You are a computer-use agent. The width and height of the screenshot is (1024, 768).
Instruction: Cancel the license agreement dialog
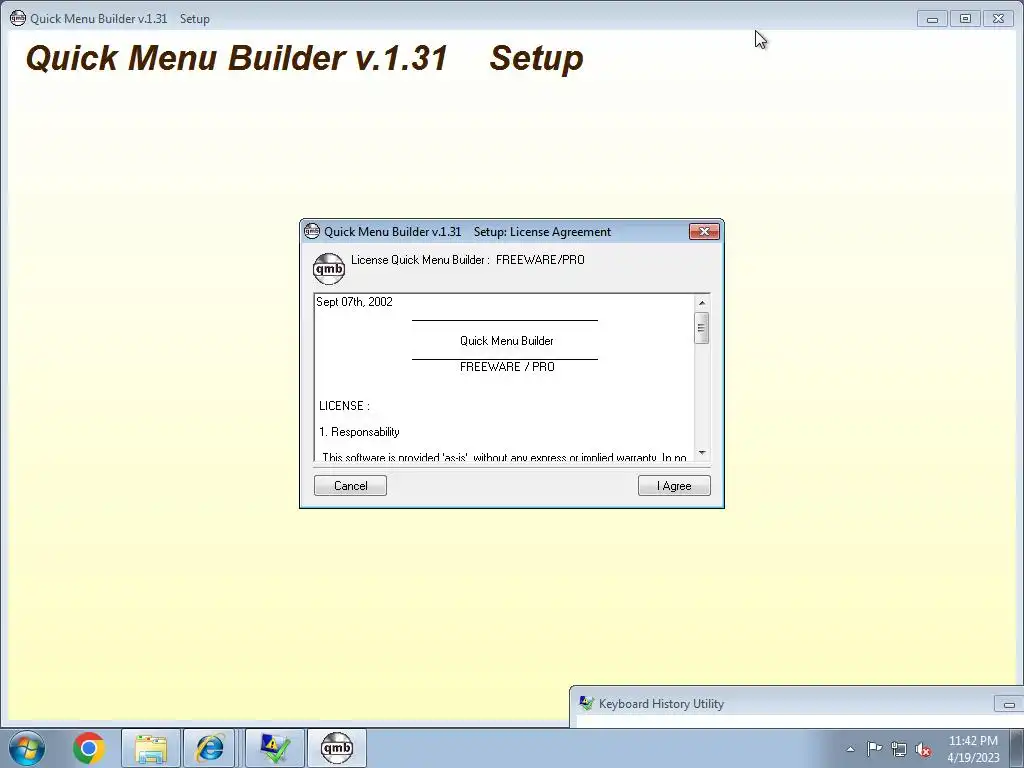(x=350, y=485)
